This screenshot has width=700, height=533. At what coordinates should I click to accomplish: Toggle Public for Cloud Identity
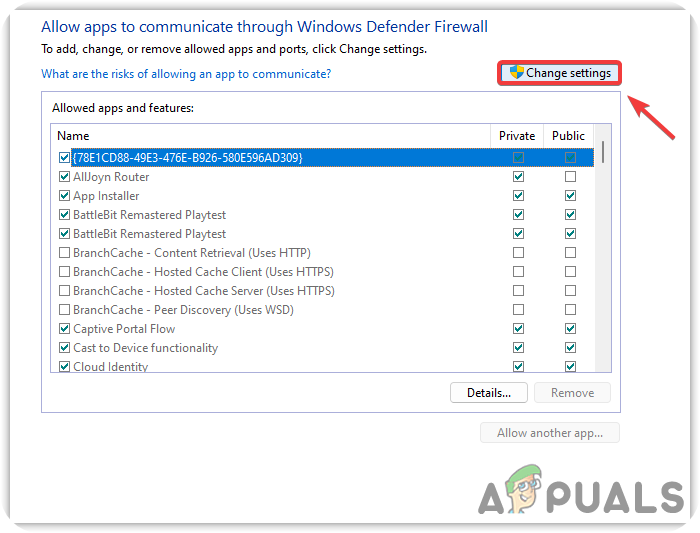point(570,366)
